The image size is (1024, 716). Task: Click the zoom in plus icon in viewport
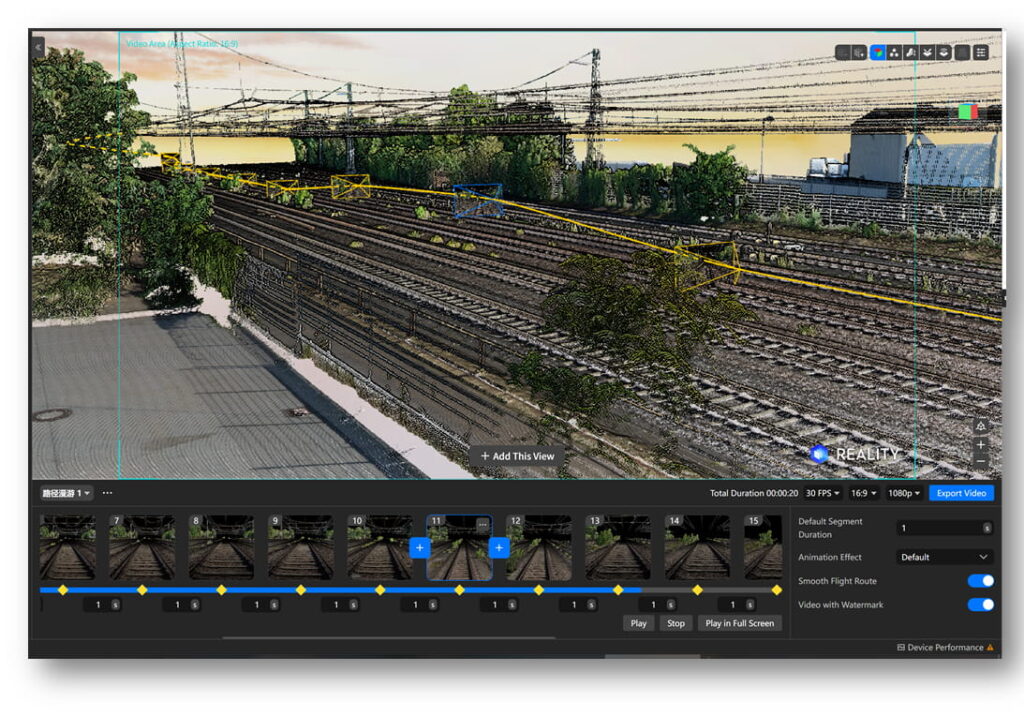(981, 444)
